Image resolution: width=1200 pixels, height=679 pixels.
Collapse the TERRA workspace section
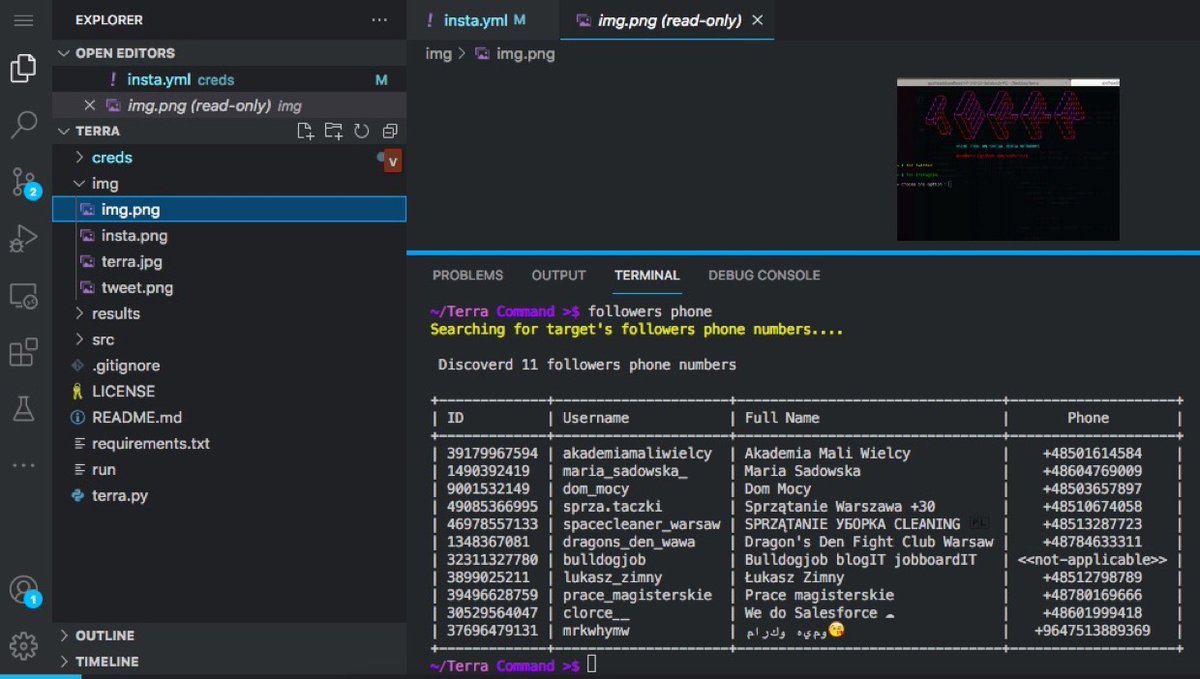coord(66,131)
